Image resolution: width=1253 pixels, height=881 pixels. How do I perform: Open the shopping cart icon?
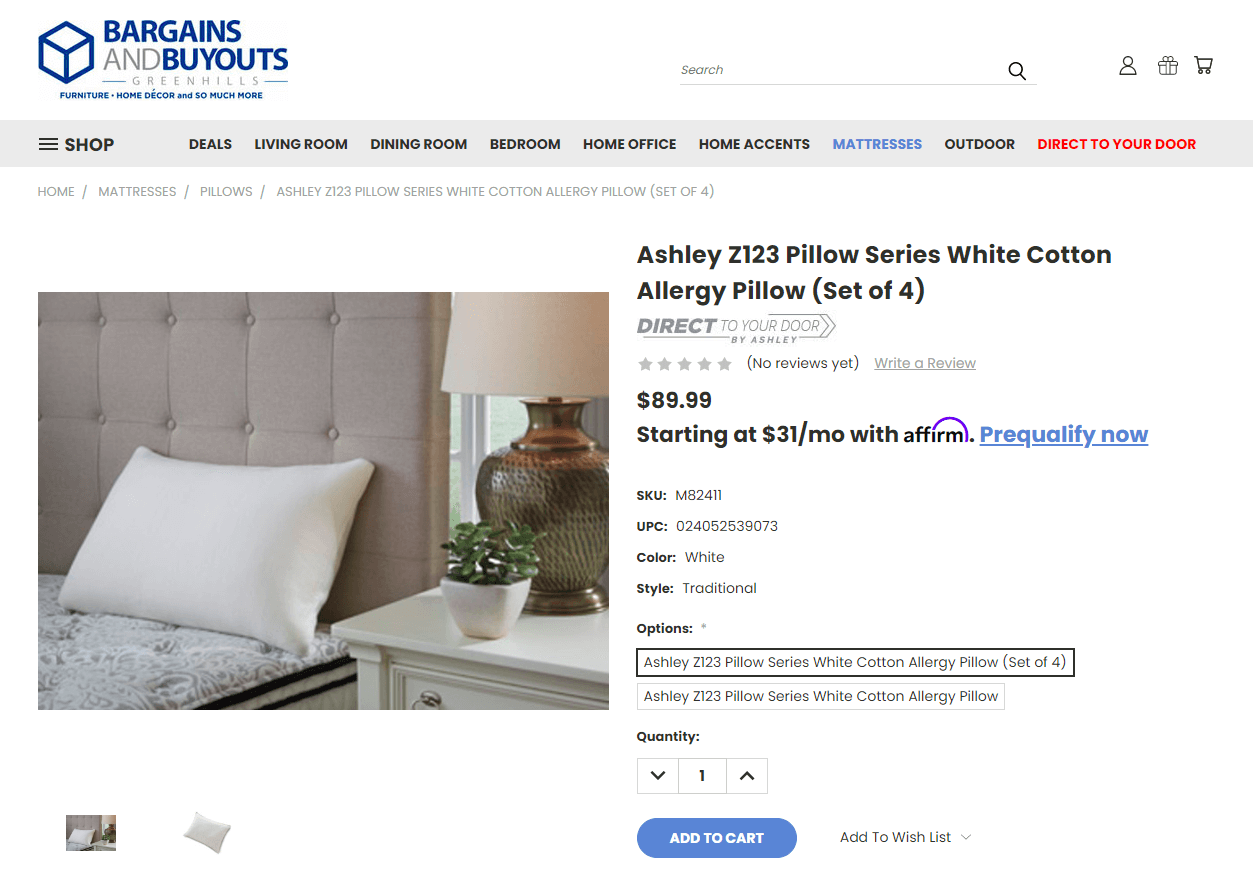point(1204,66)
